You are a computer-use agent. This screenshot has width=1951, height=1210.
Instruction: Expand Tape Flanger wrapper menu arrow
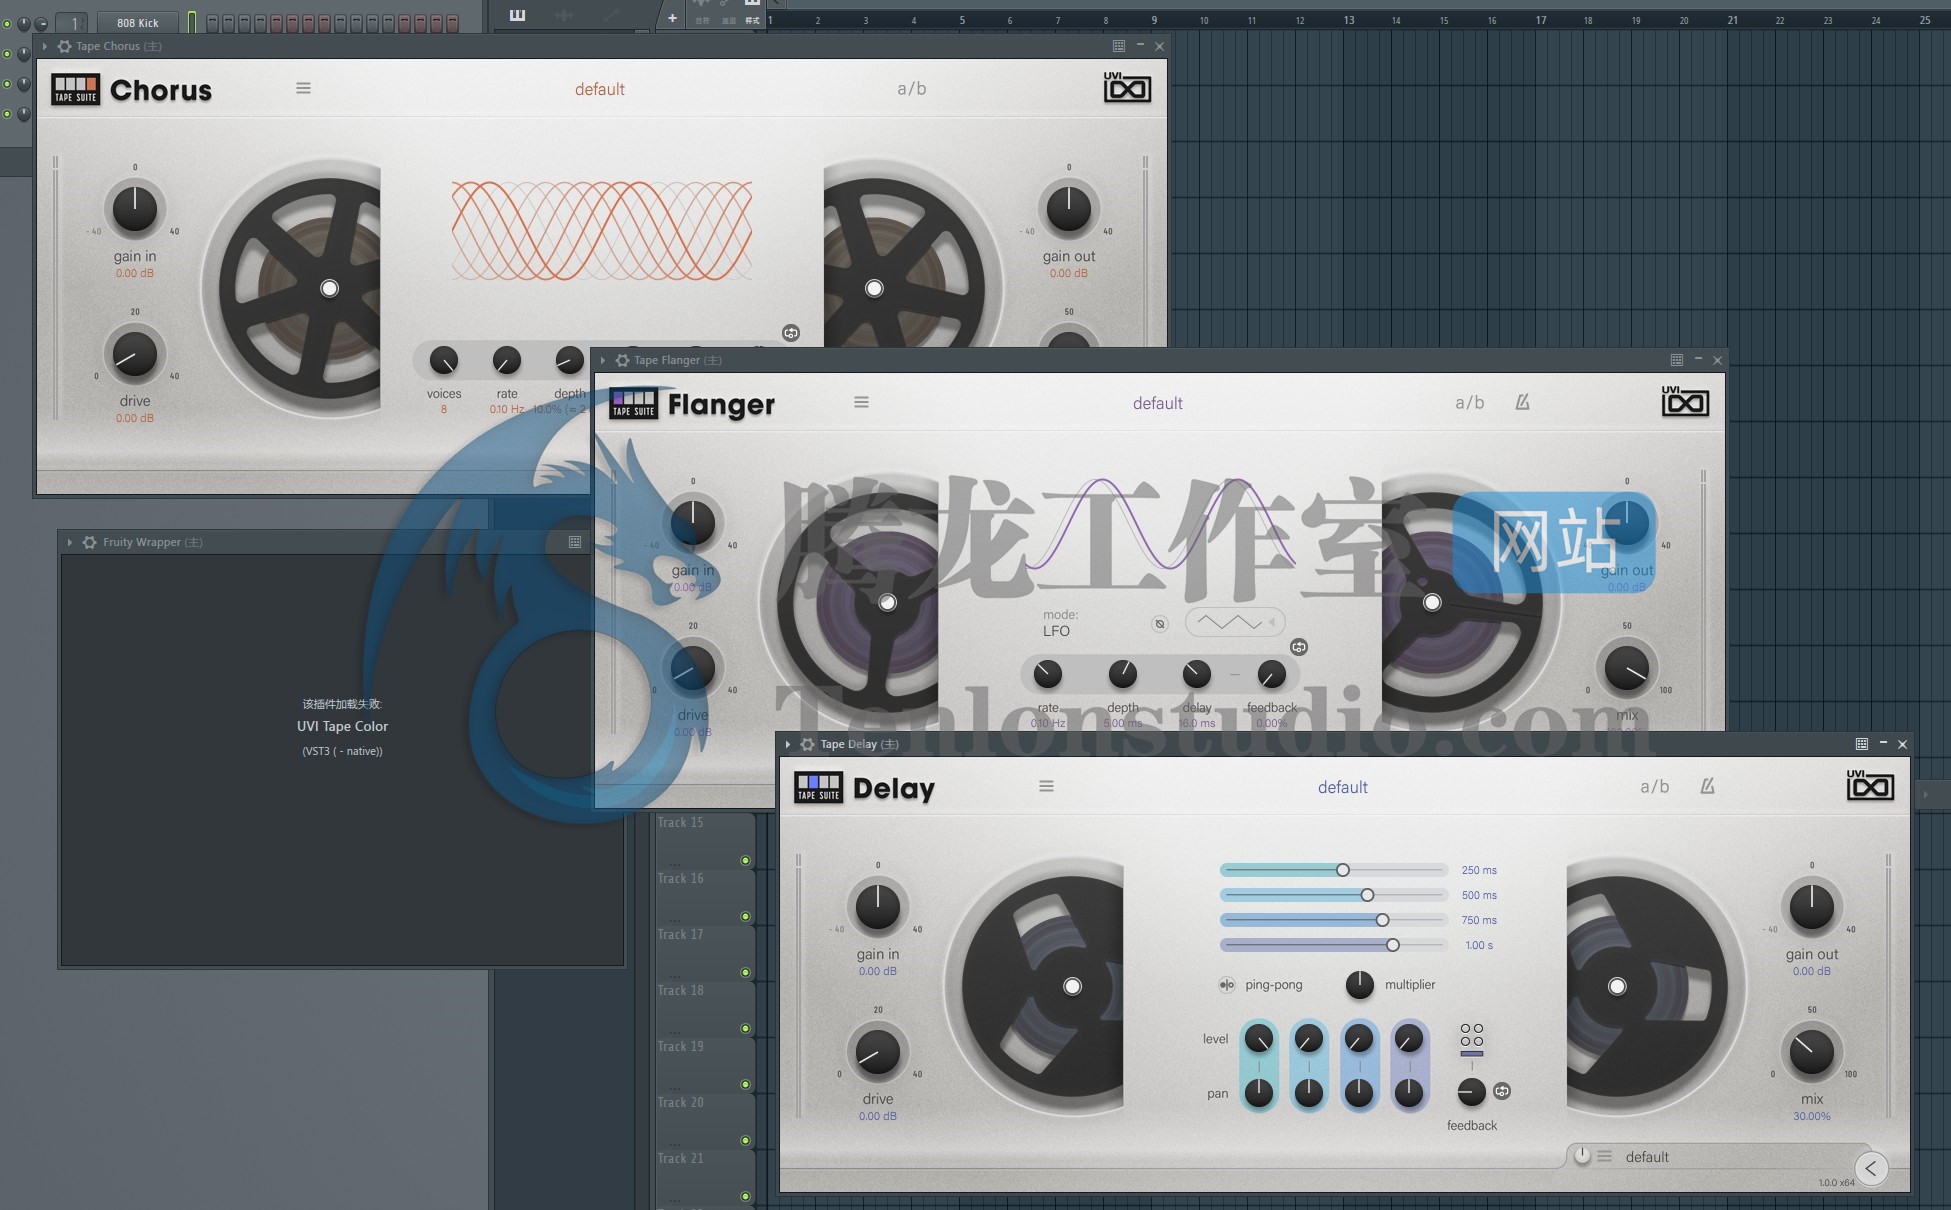click(x=603, y=360)
